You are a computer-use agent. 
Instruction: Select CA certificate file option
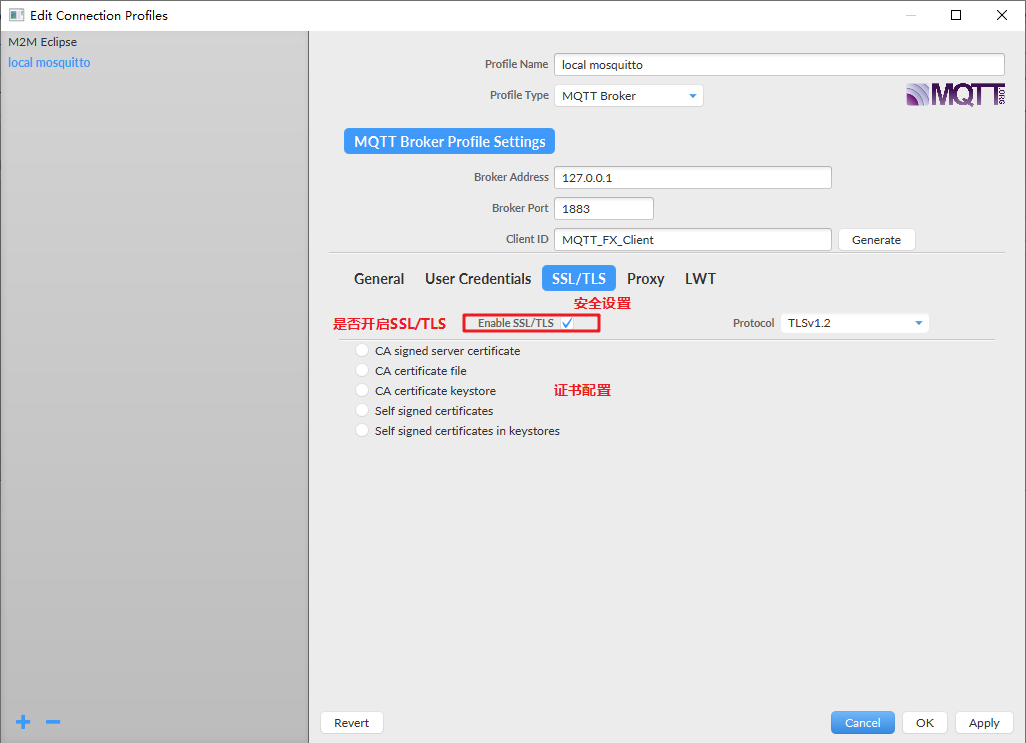[x=362, y=371]
